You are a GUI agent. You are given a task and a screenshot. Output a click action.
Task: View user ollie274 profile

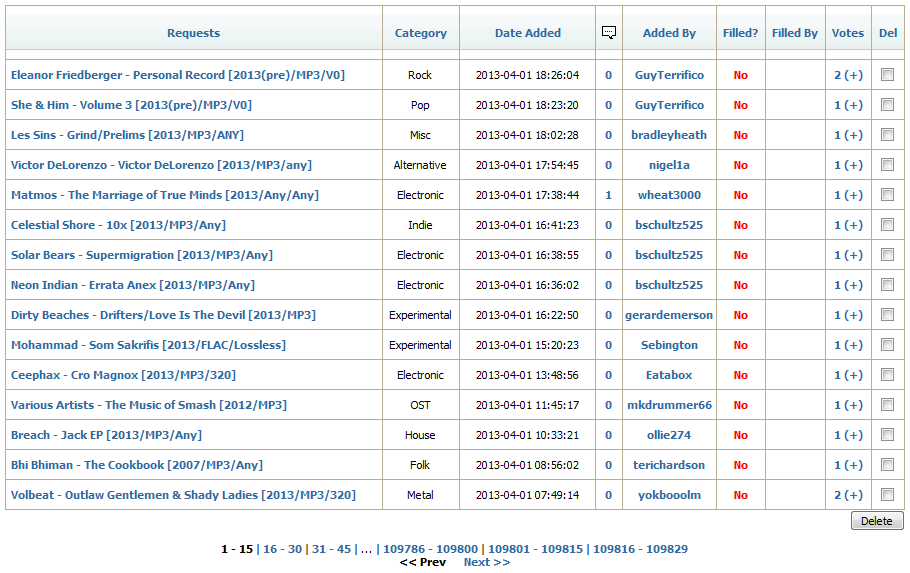[669, 435]
